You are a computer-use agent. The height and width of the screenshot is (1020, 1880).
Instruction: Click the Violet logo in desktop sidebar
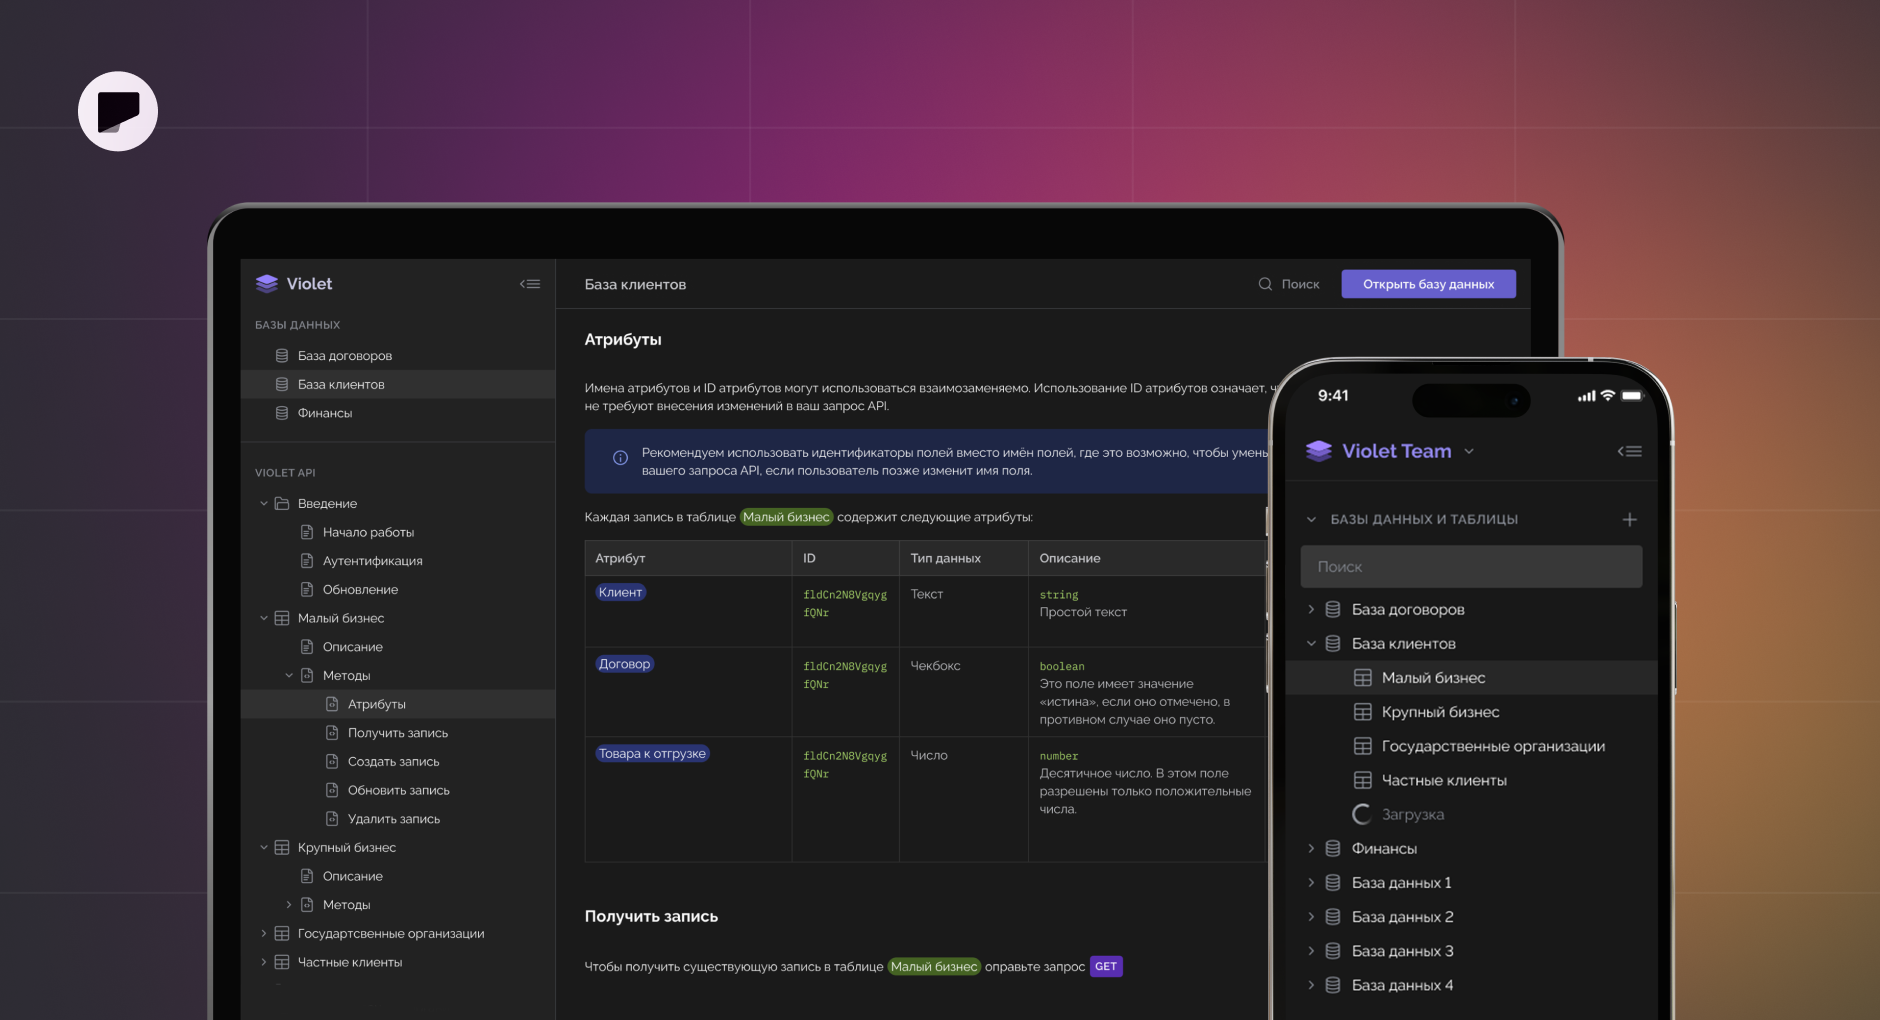click(x=267, y=284)
